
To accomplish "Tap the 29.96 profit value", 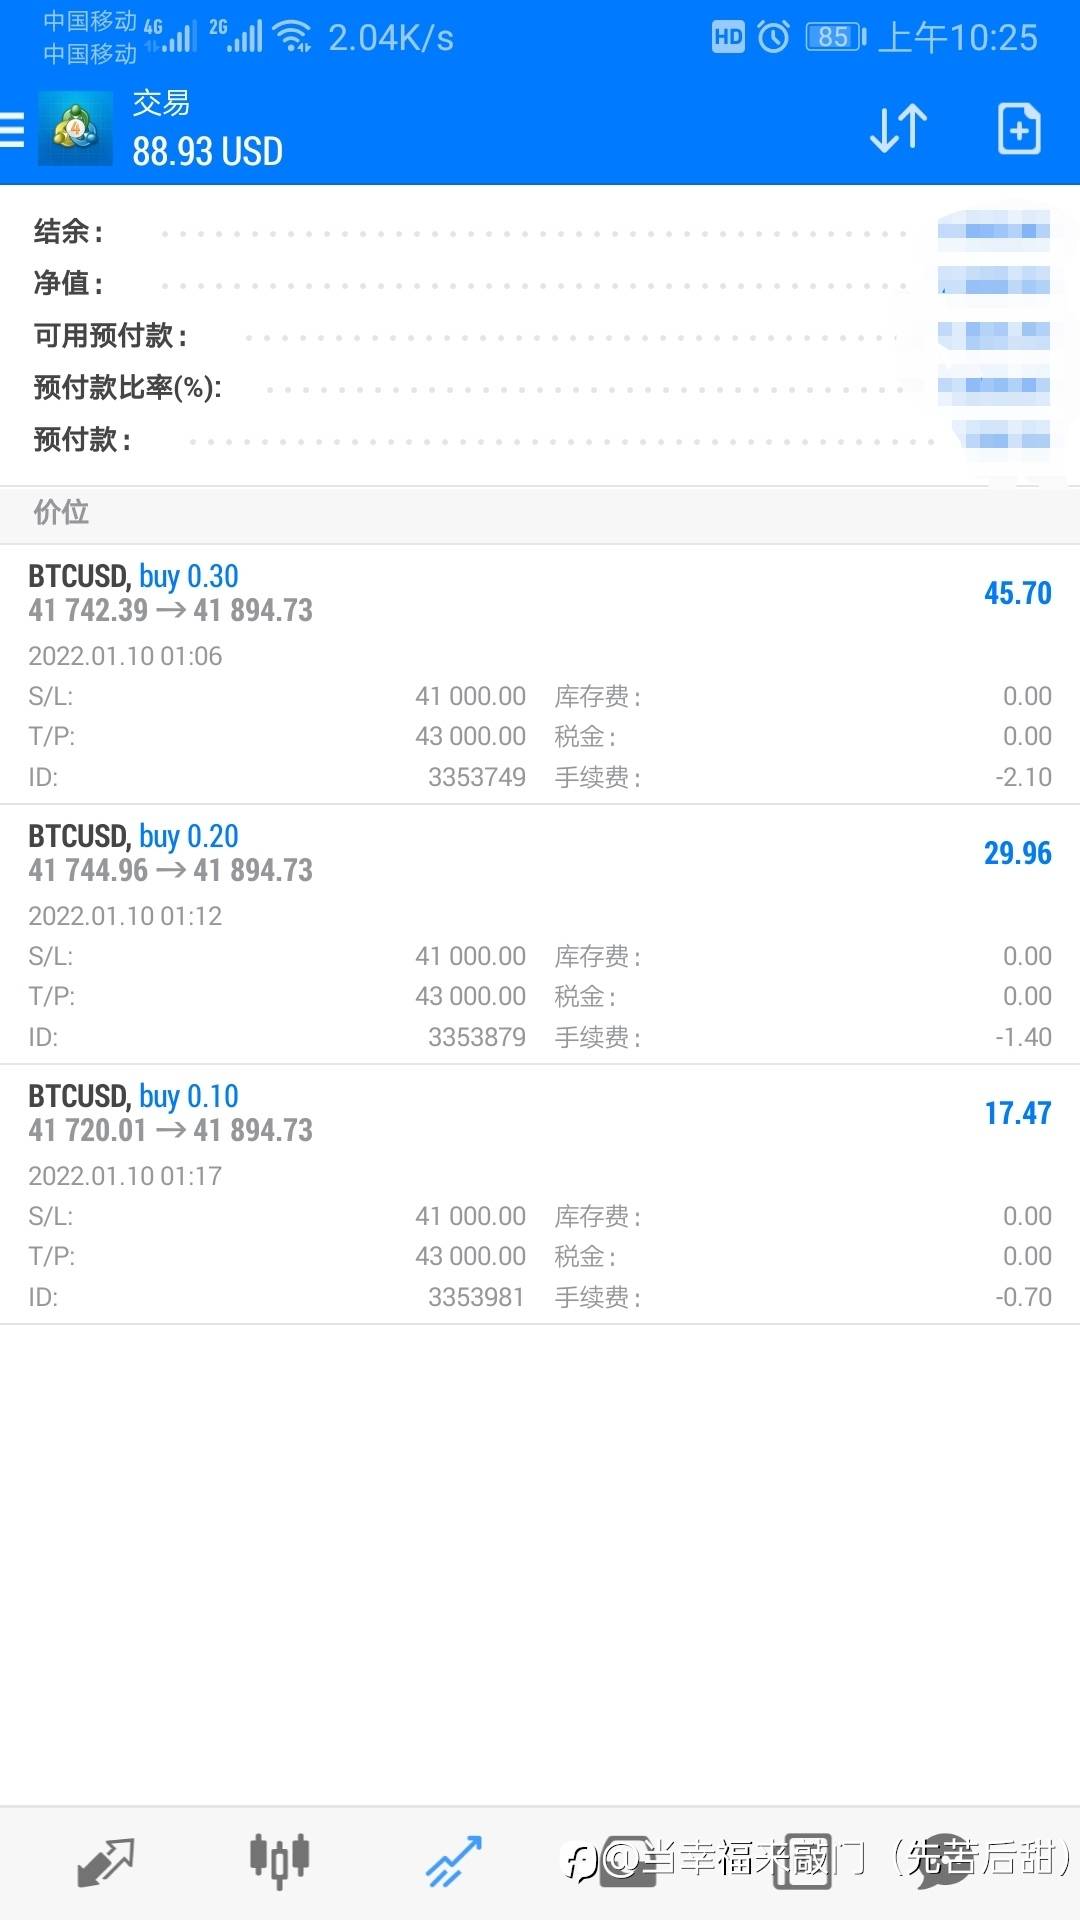I will (x=1017, y=853).
